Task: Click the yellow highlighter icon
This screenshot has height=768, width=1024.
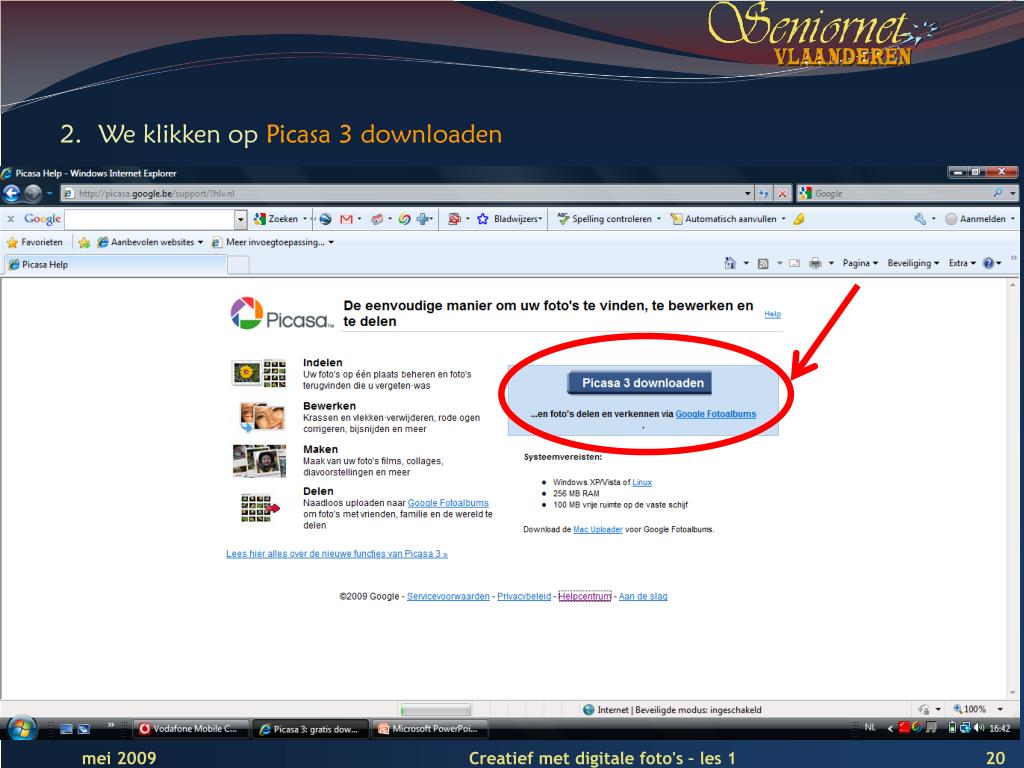Action: tap(799, 219)
